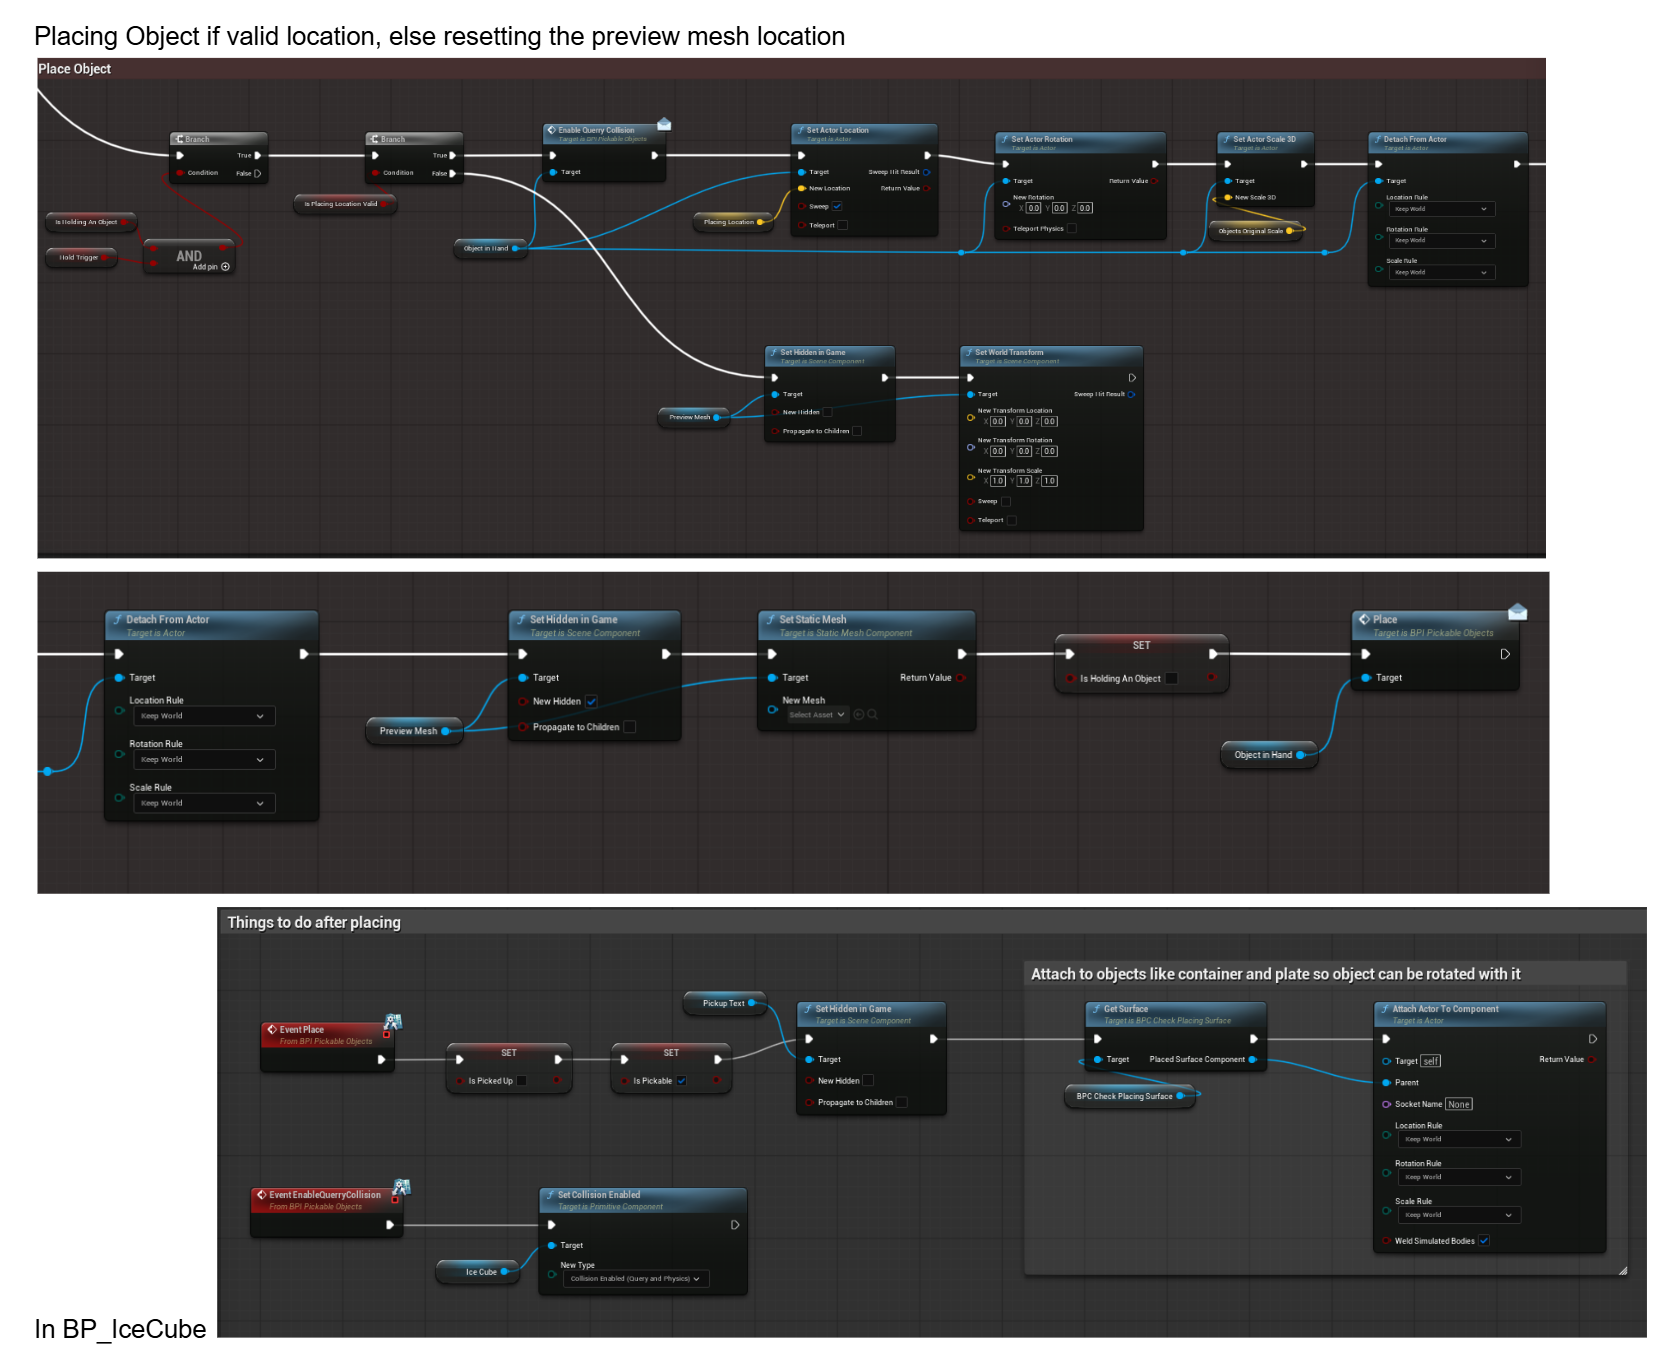Open the Select Asset dropdown for New Mesh
This screenshot has width=1672, height=1358.
pyautogui.click(x=817, y=714)
